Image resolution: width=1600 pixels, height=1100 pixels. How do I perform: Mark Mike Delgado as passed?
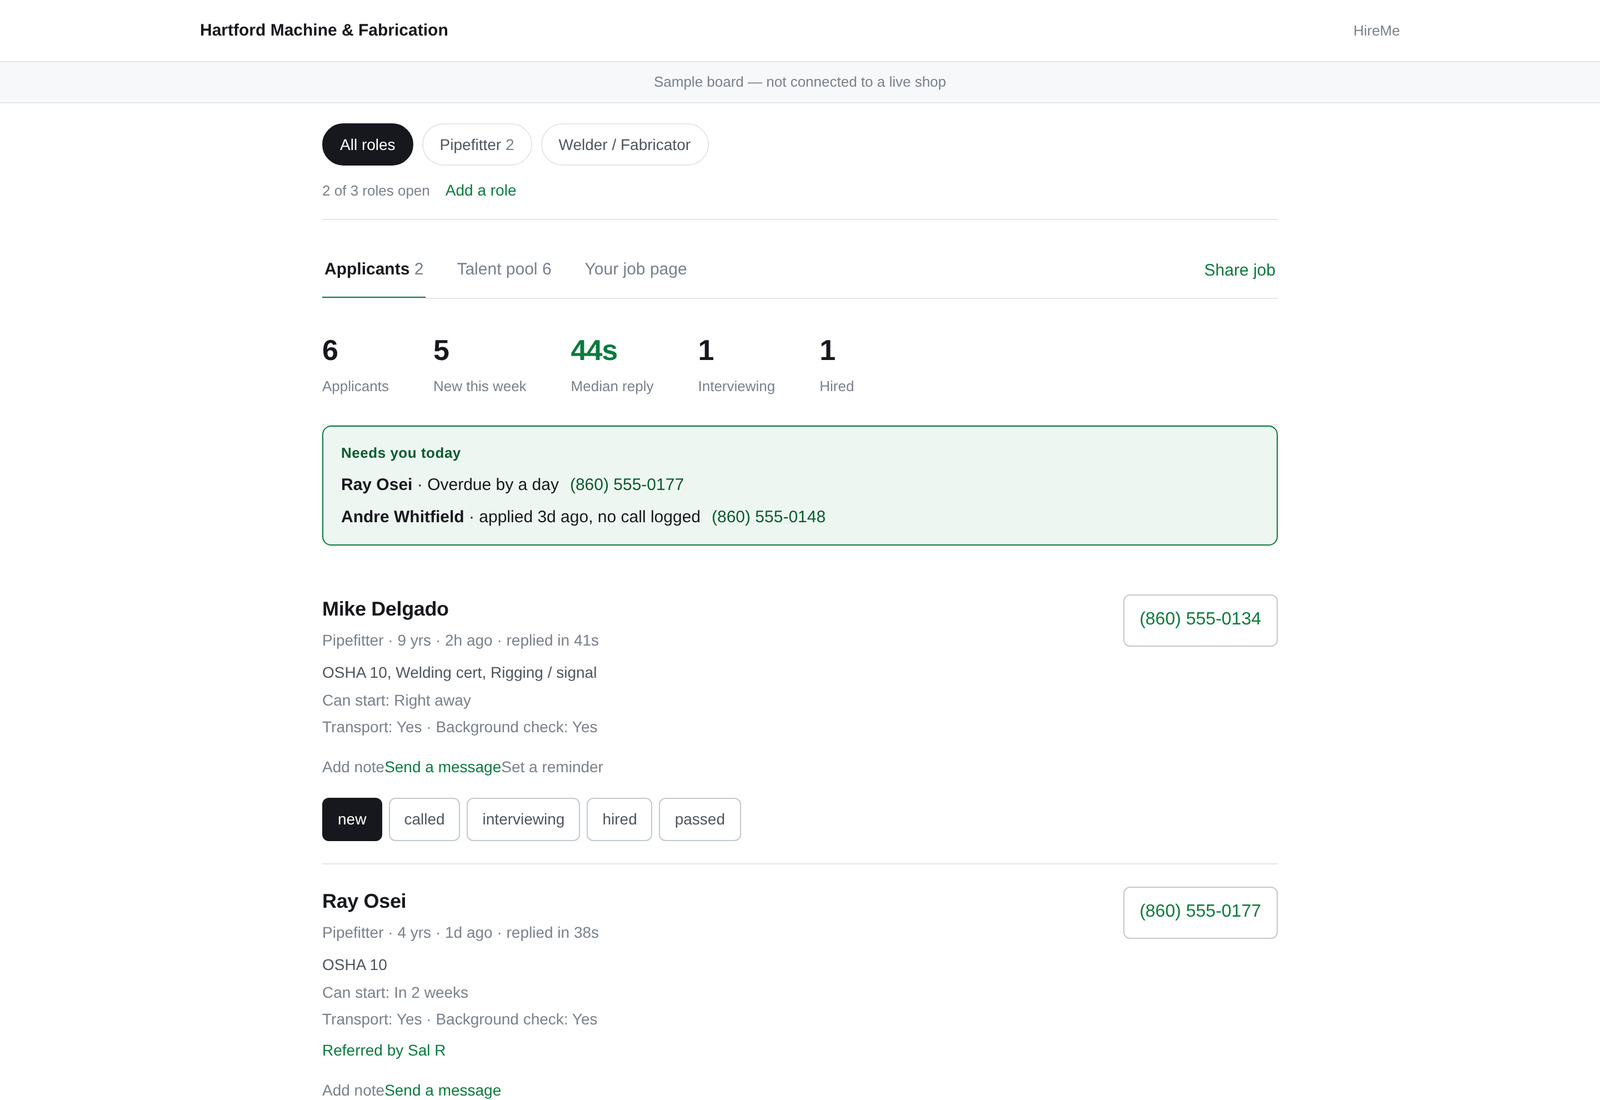[699, 819]
